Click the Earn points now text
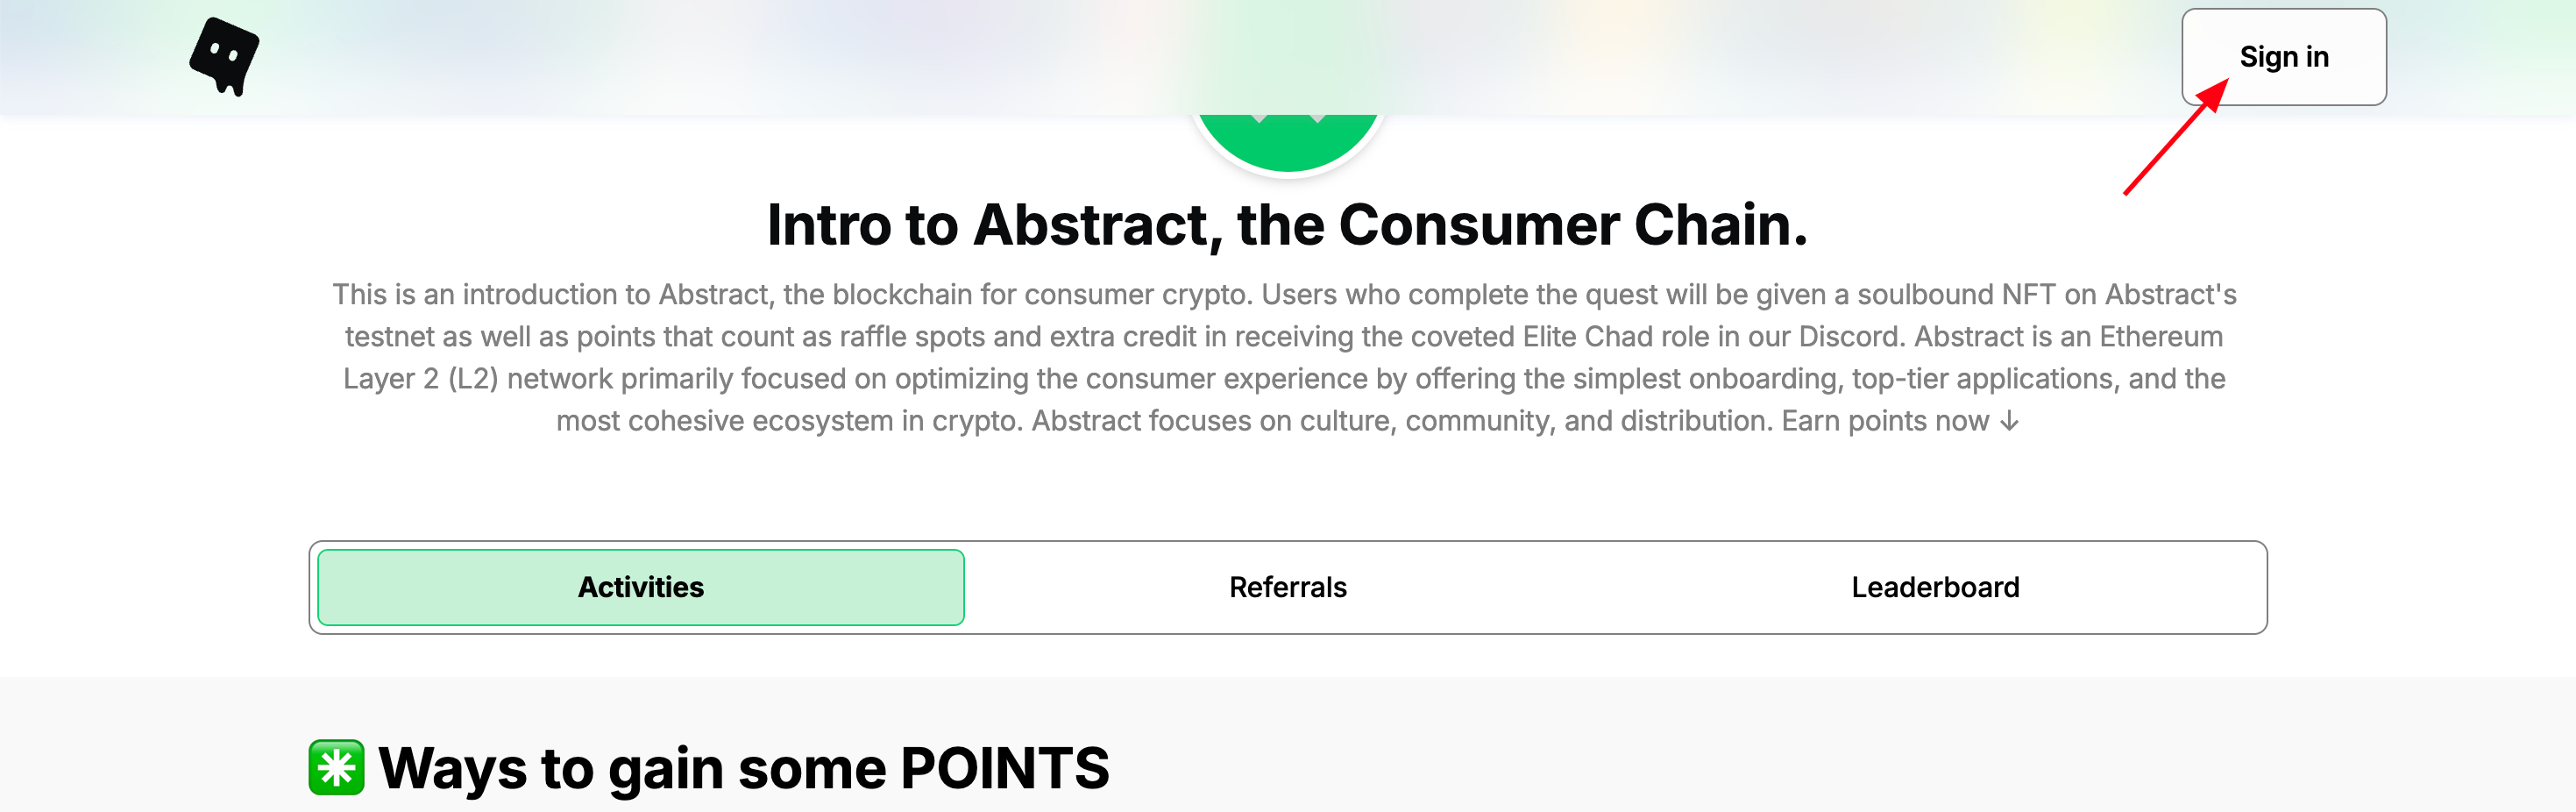The image size is (2576, 812). point(1884,421)
